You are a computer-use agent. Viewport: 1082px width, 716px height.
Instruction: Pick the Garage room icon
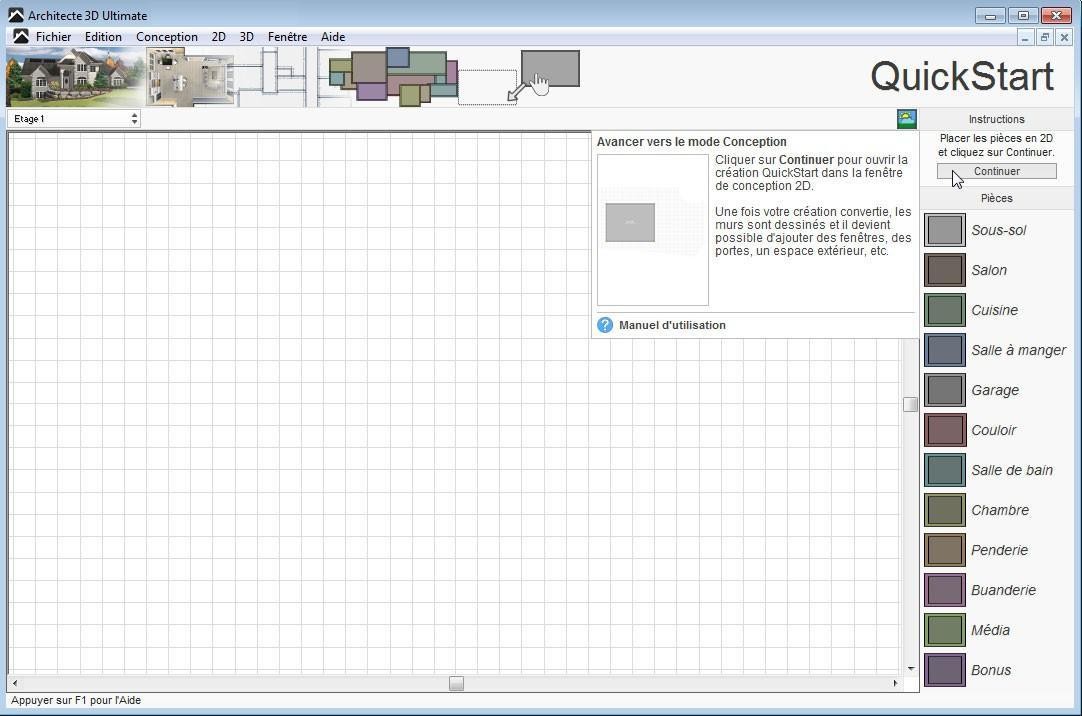coord(945,390)
